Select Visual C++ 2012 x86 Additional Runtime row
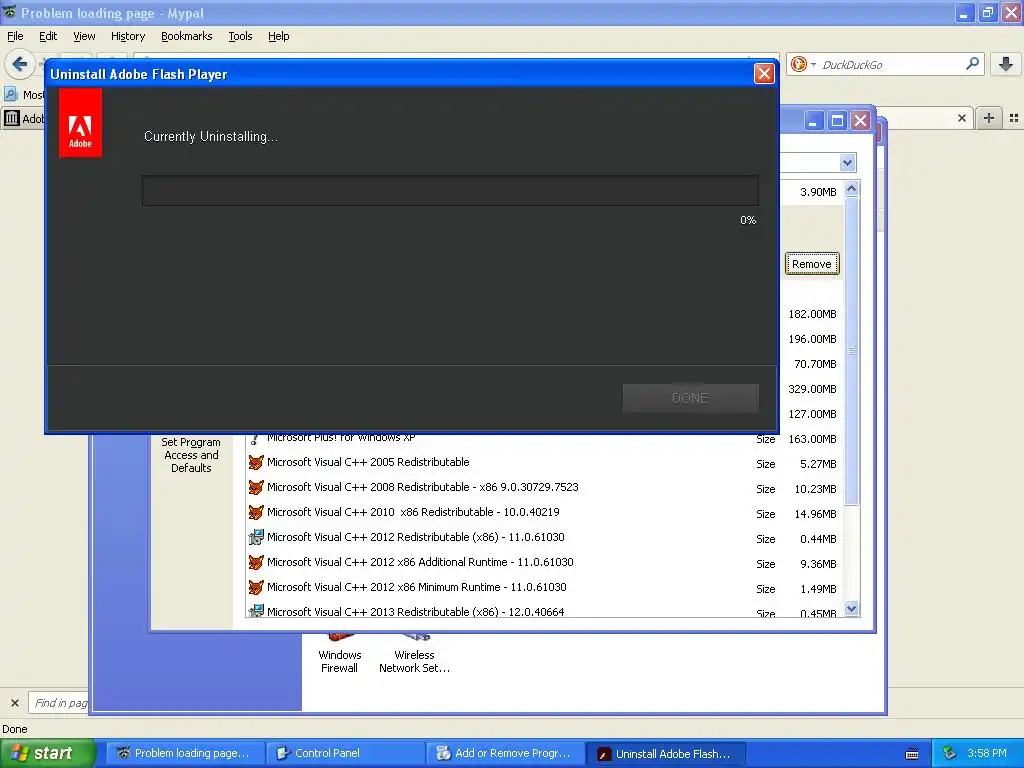 point(544,562)
